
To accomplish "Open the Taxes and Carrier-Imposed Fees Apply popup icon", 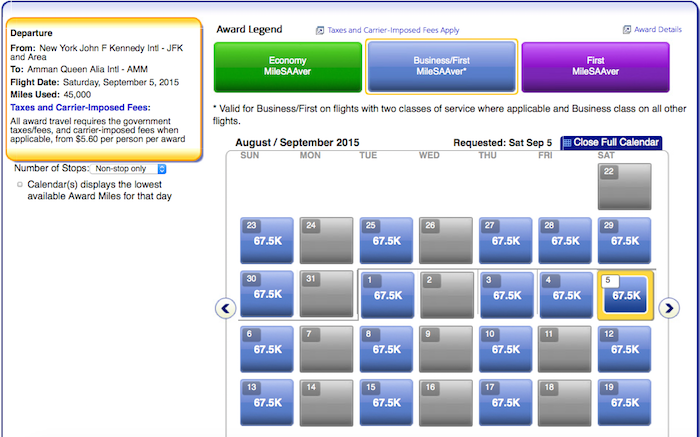I will 320,30.
